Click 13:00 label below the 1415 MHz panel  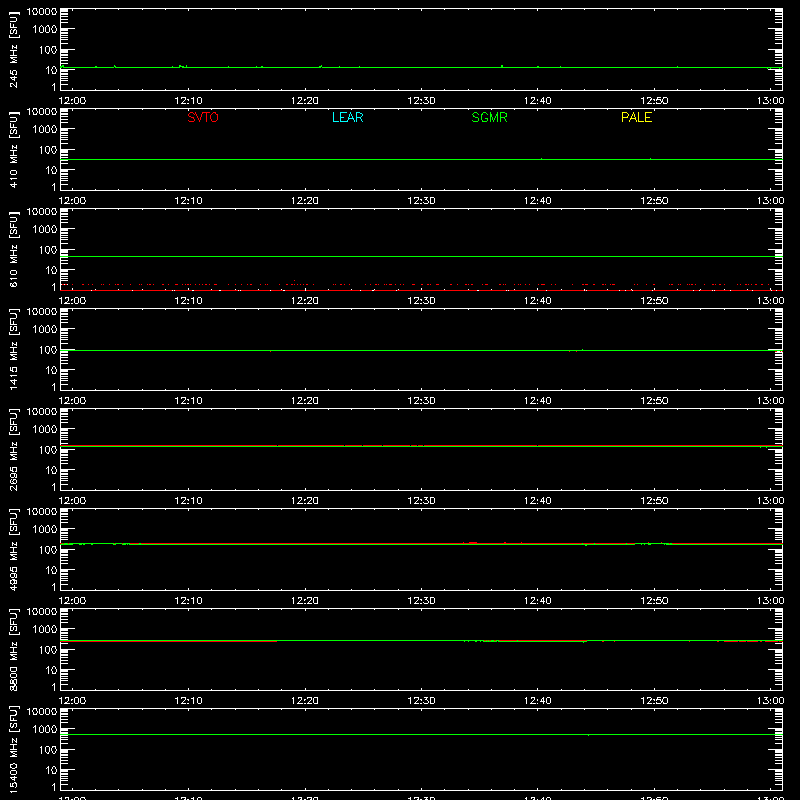(x=770, y=401)
